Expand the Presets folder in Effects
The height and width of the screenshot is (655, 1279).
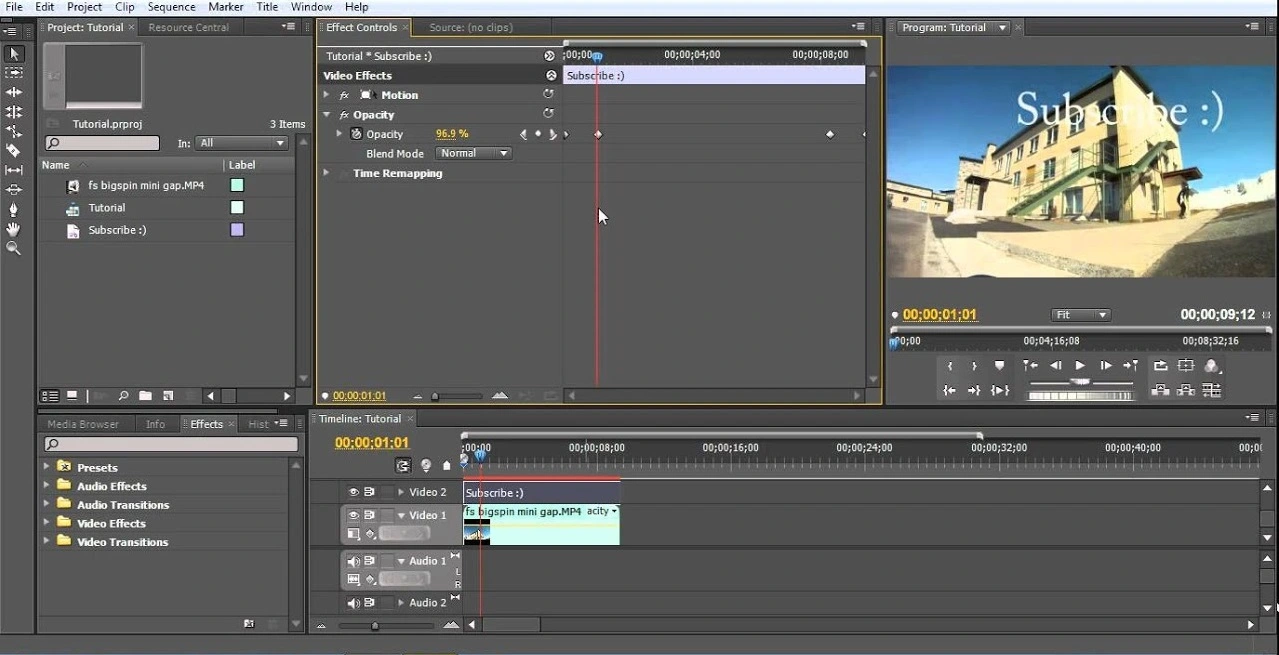46,466
